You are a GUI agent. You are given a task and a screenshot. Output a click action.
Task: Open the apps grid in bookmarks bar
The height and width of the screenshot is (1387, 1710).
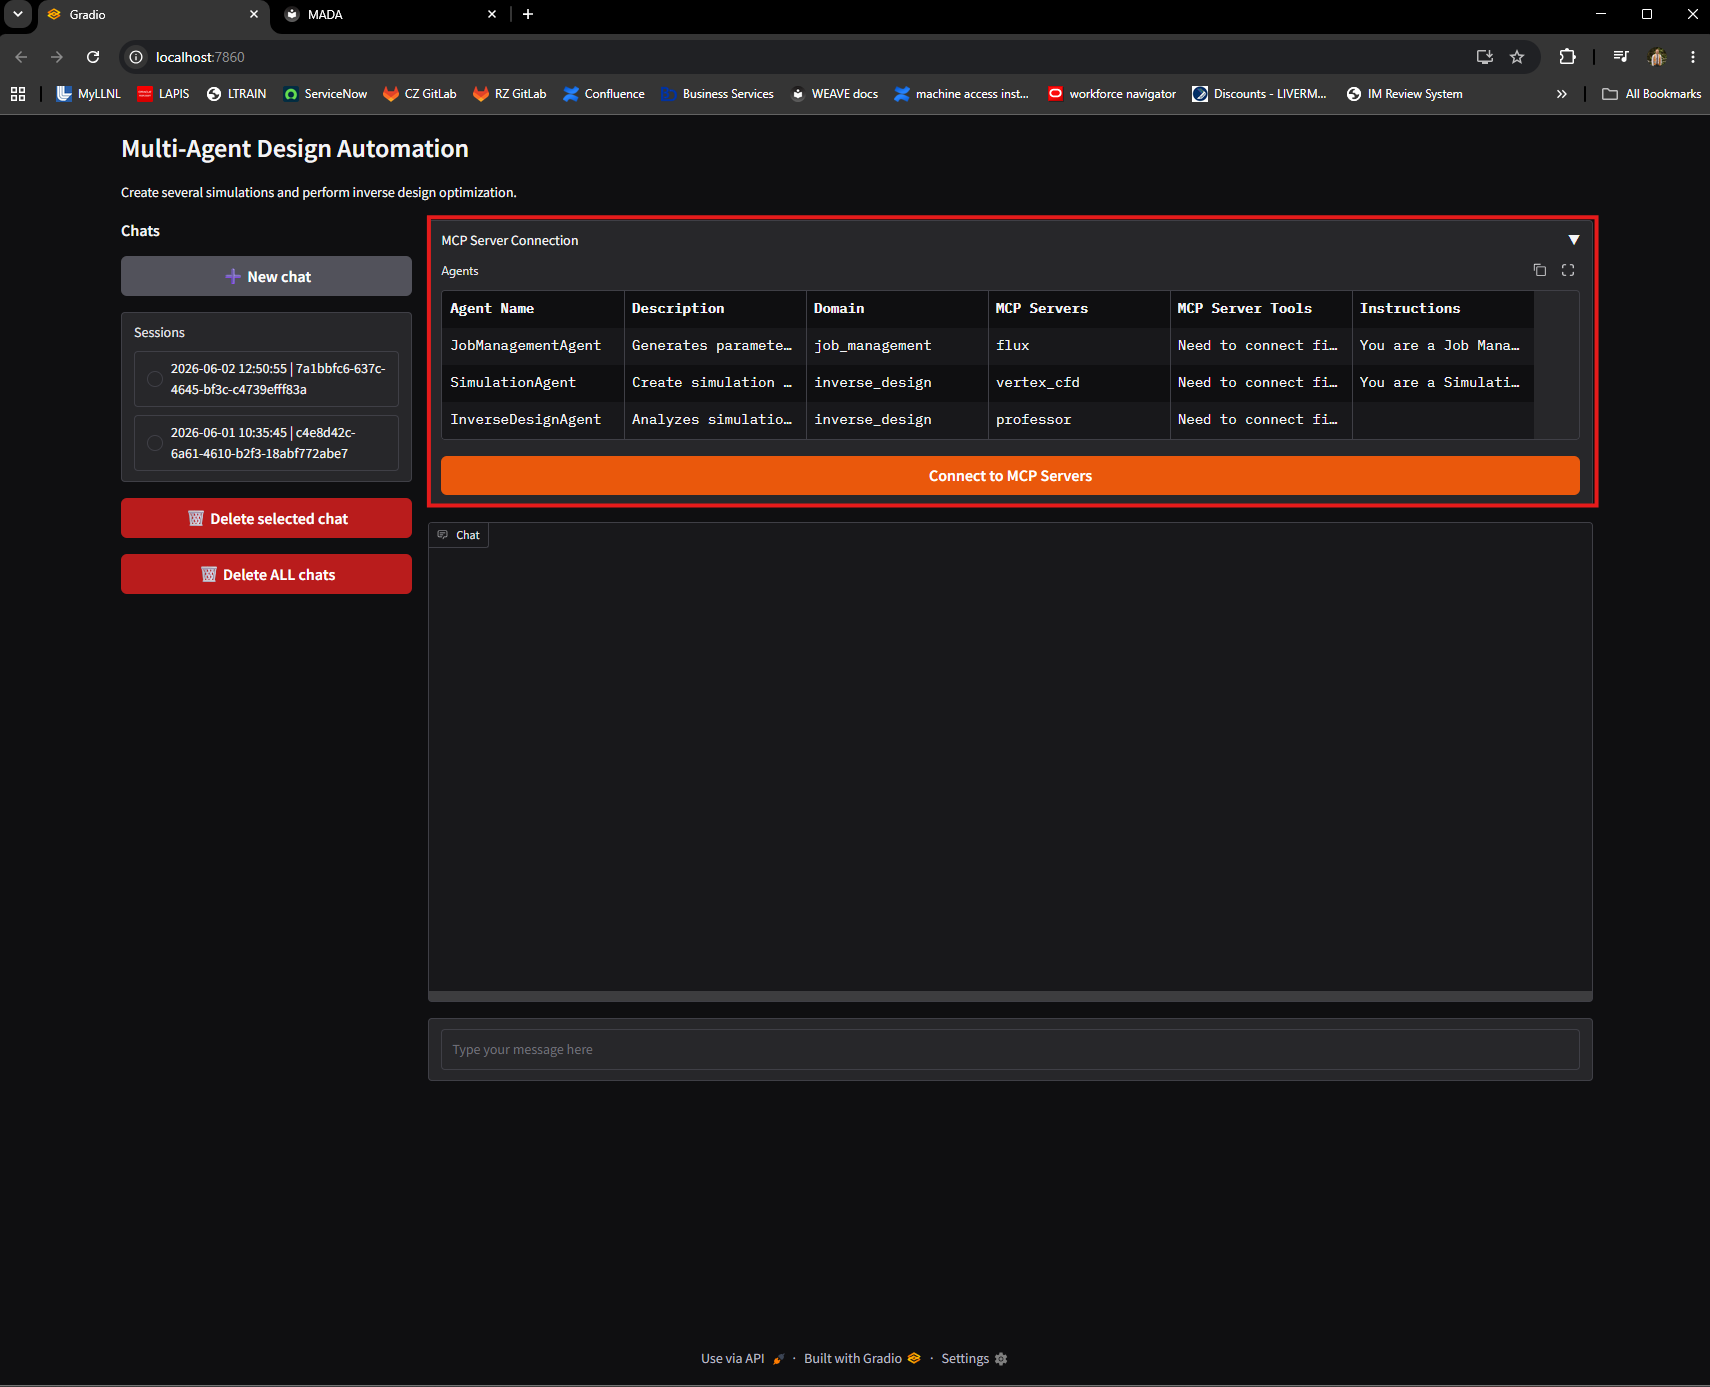18,94
